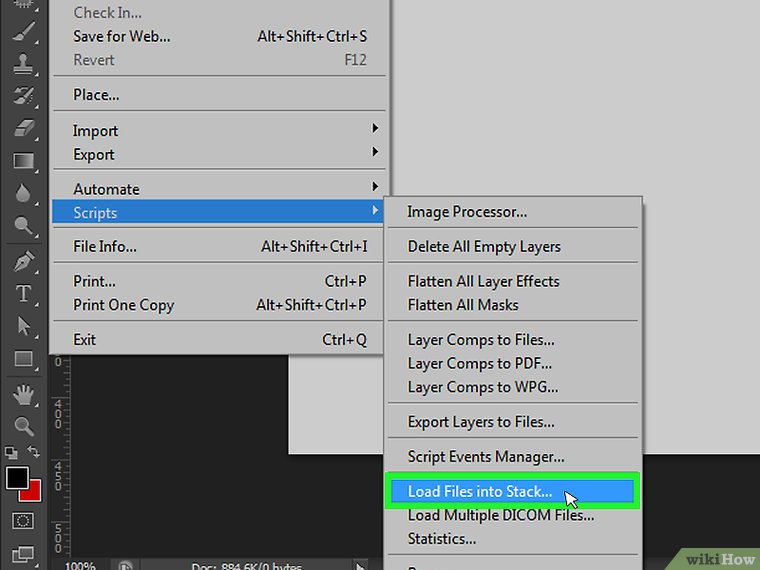Reset to default foreground/background colors
Screen dimensions: 760x570
(x=11, y=453)
